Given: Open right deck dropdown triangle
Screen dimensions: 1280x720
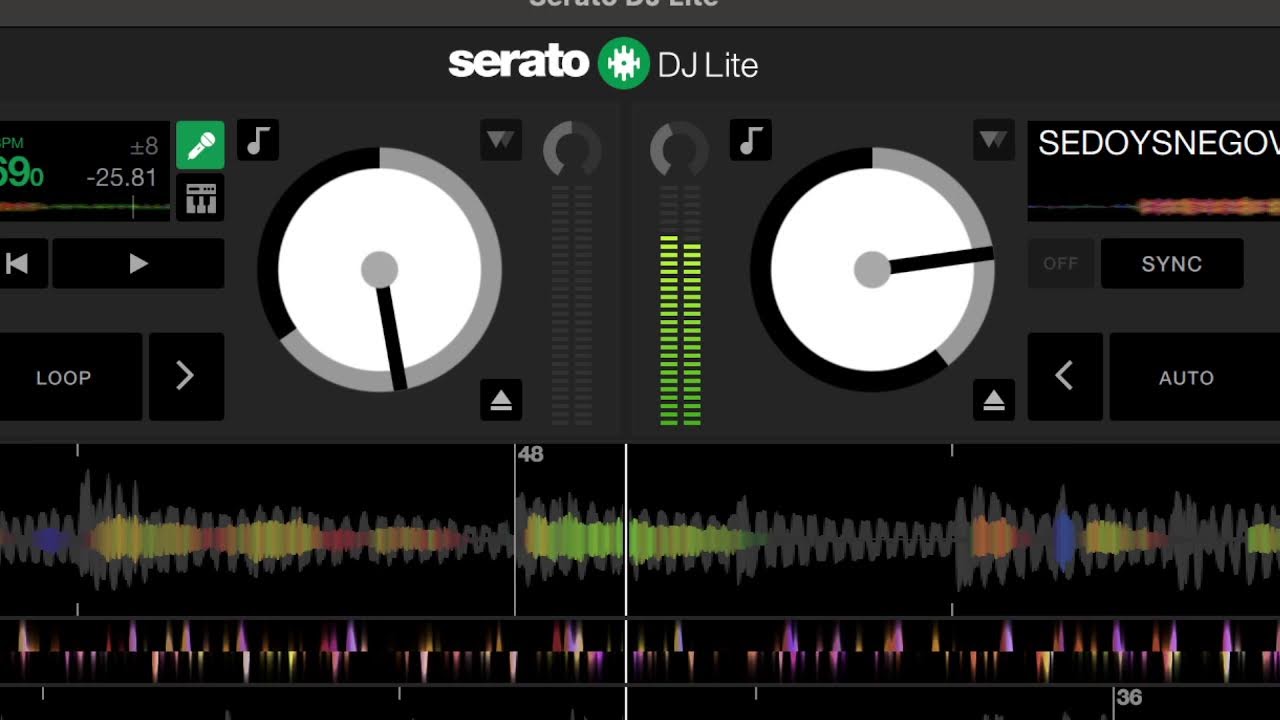Looking at the screenshot, I should click(x=993, y=140).
